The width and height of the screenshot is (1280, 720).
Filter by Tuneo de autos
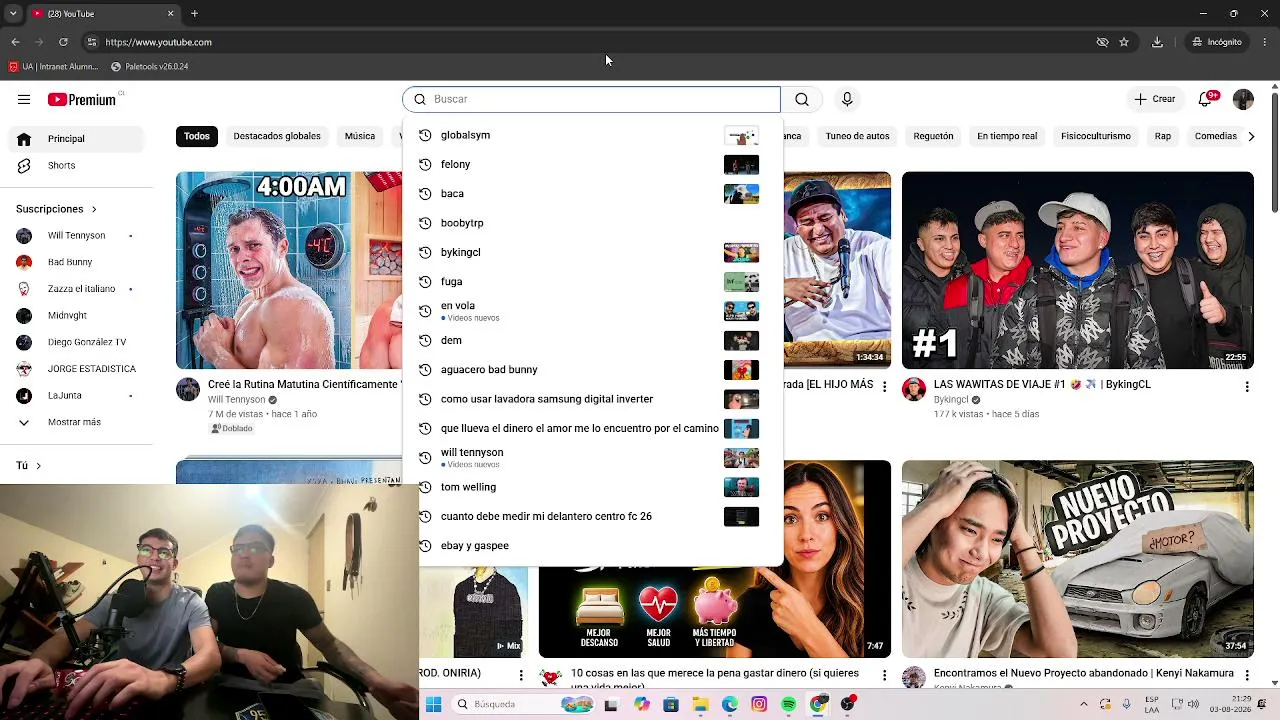(858, 136)
